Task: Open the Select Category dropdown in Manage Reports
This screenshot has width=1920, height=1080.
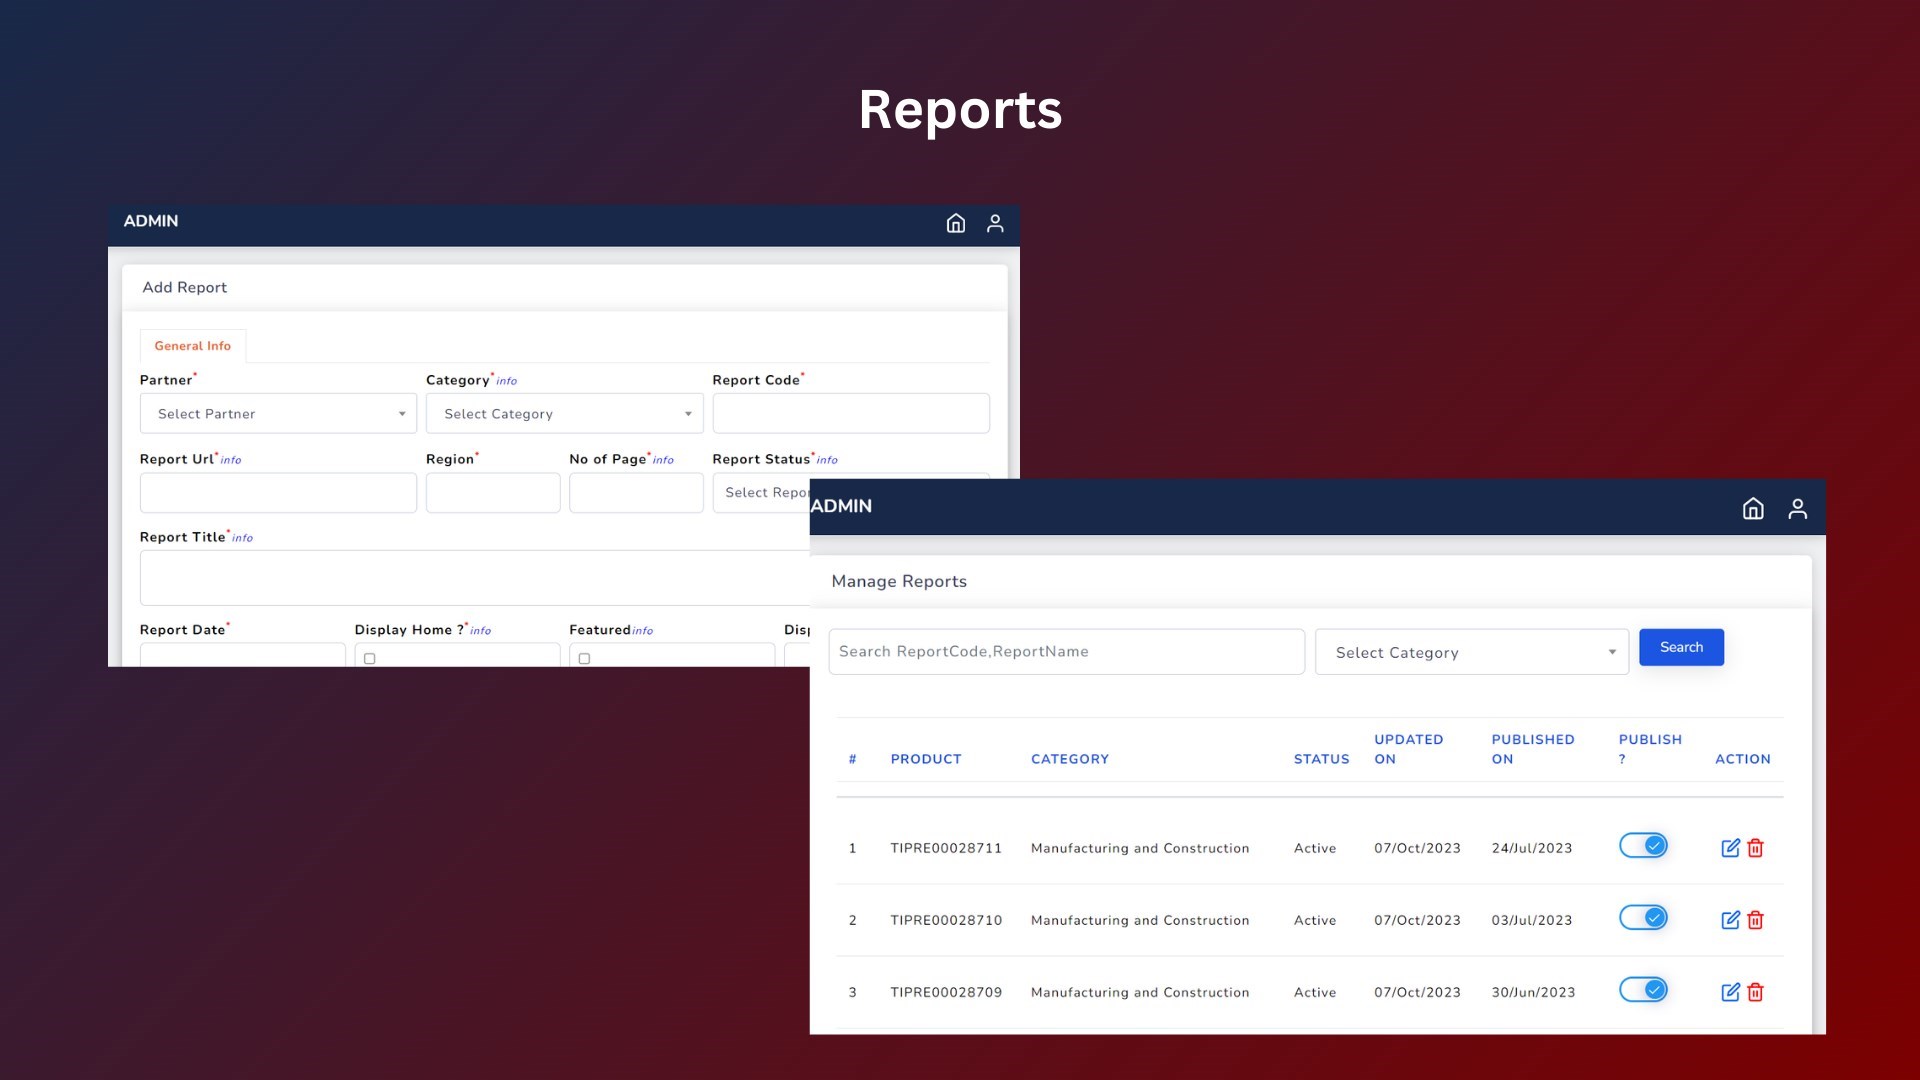Action: [x=1470, y=652]
